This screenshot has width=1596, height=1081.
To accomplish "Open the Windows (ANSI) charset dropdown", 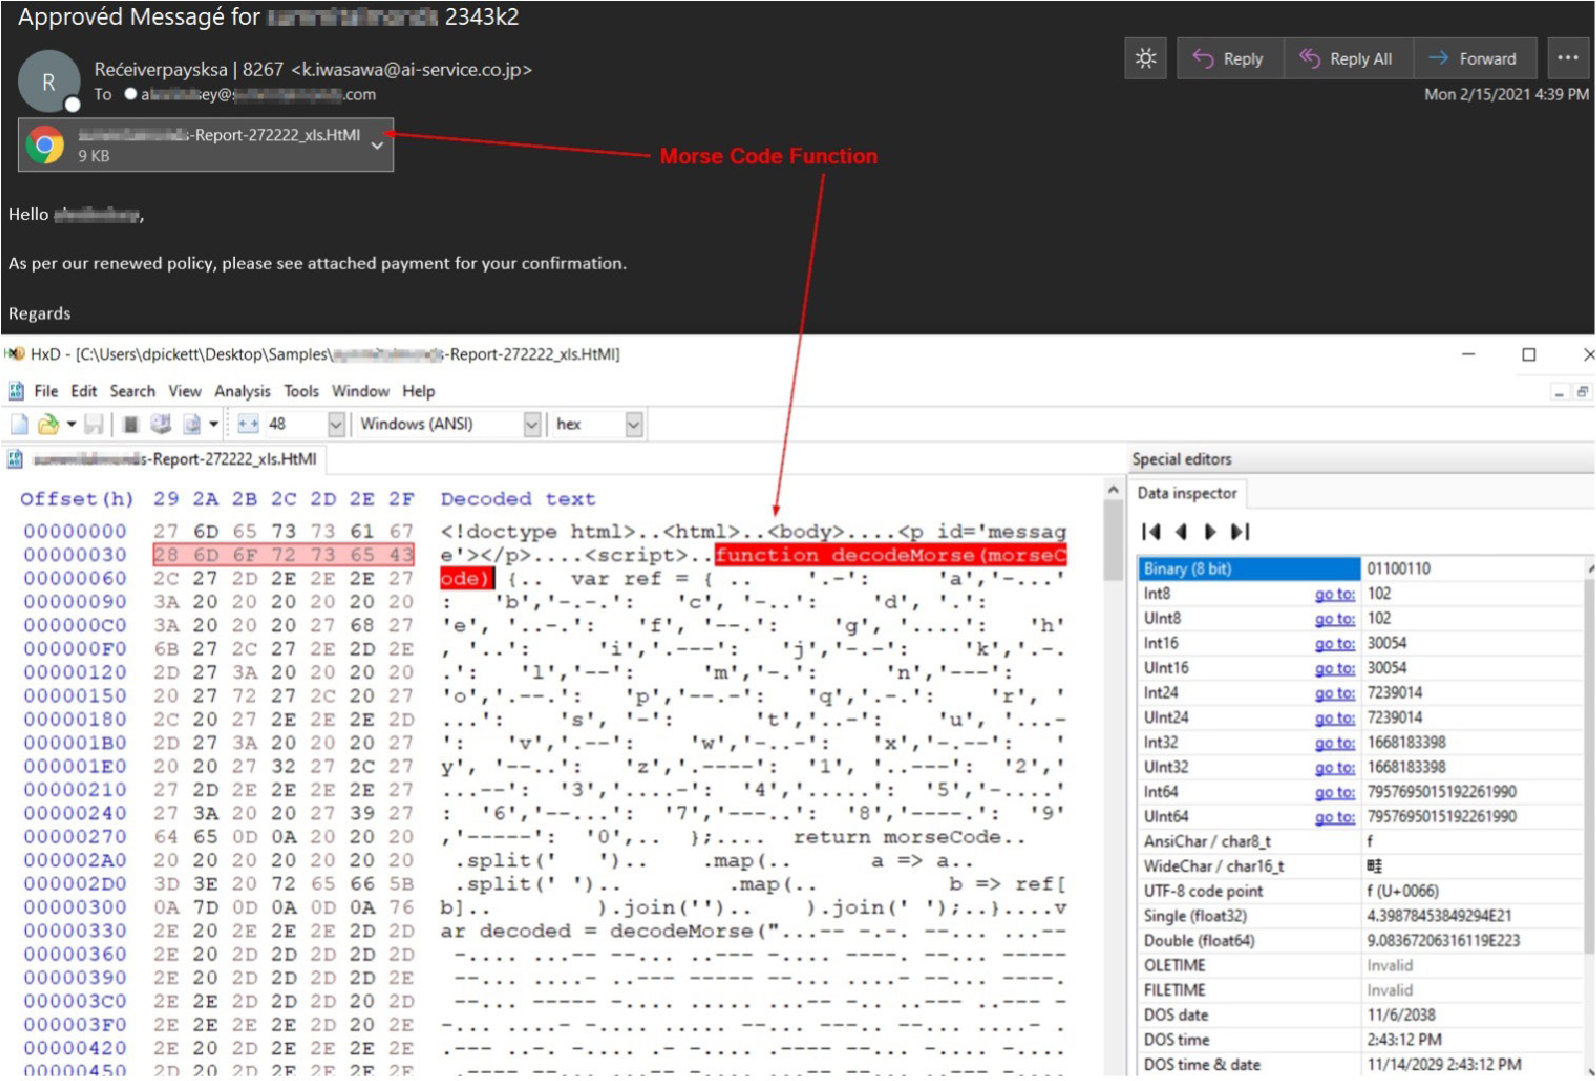I will coord(532,424).
